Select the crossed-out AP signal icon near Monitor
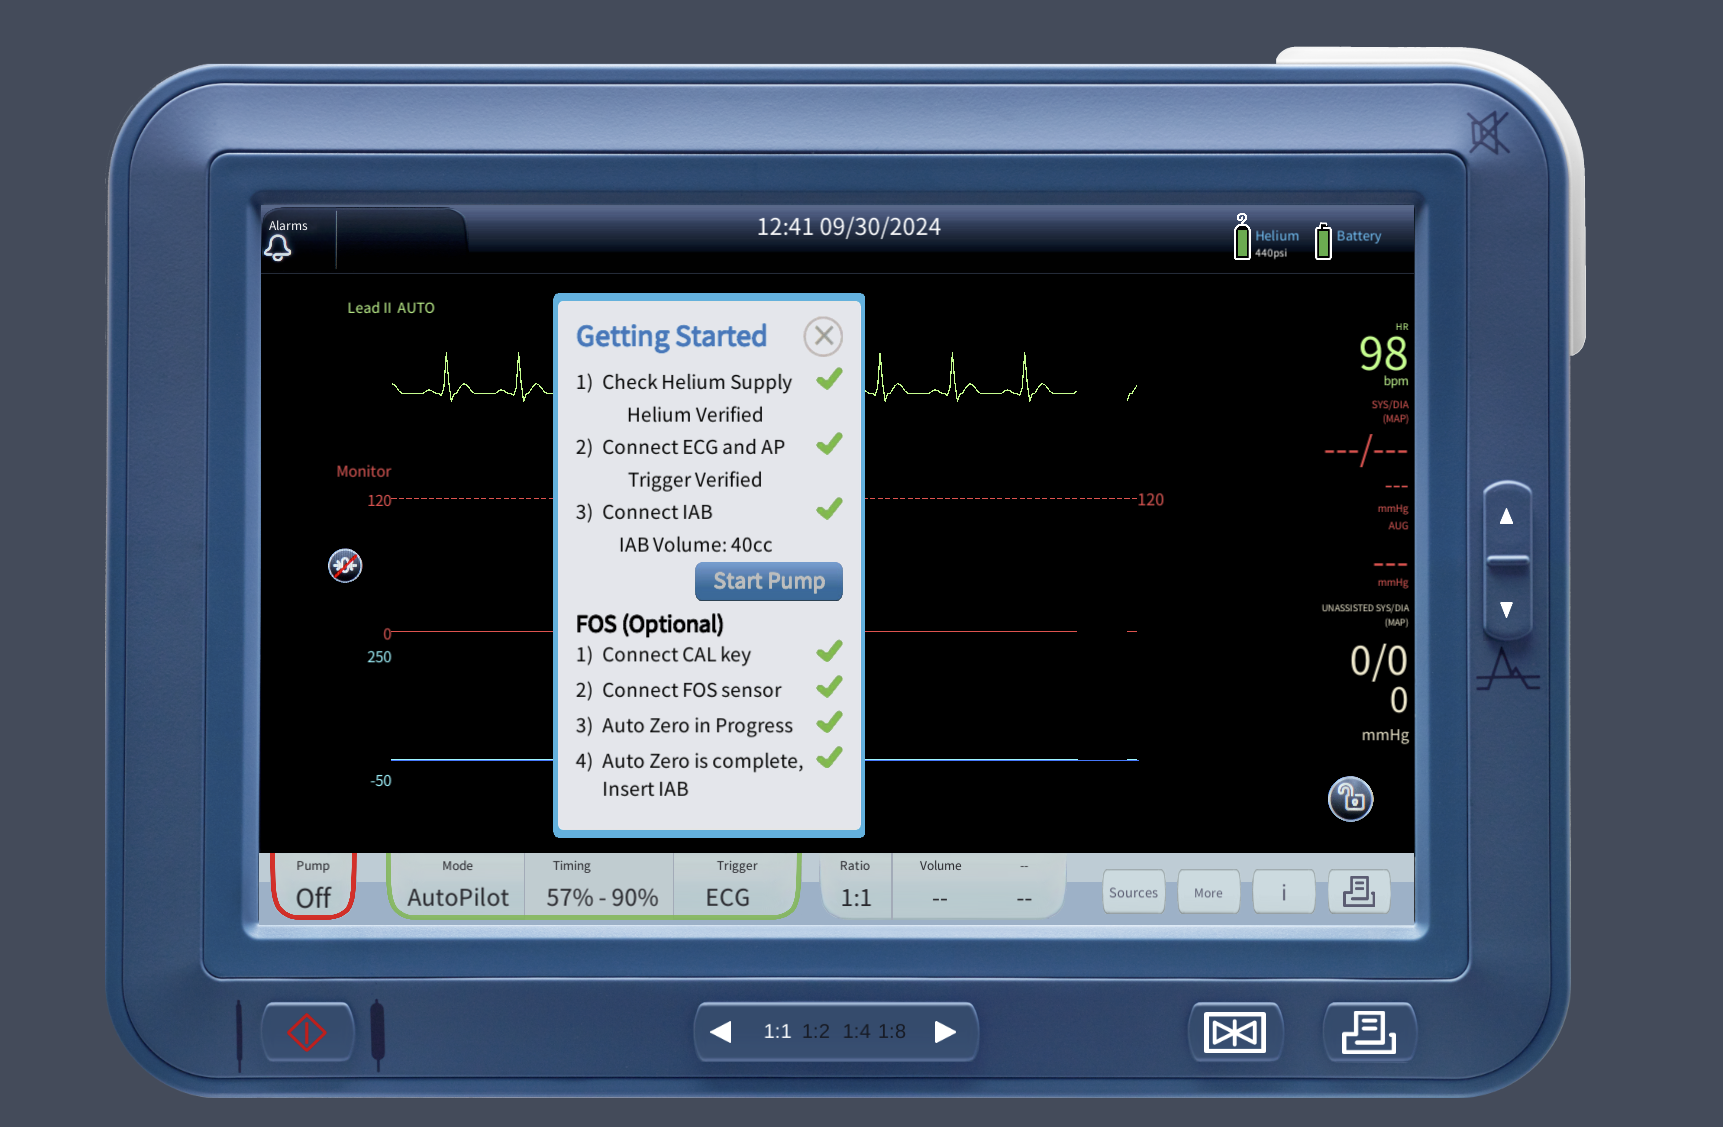Screen dimensions: 1723x1127 pyautogui.click(x=344, y=565)
